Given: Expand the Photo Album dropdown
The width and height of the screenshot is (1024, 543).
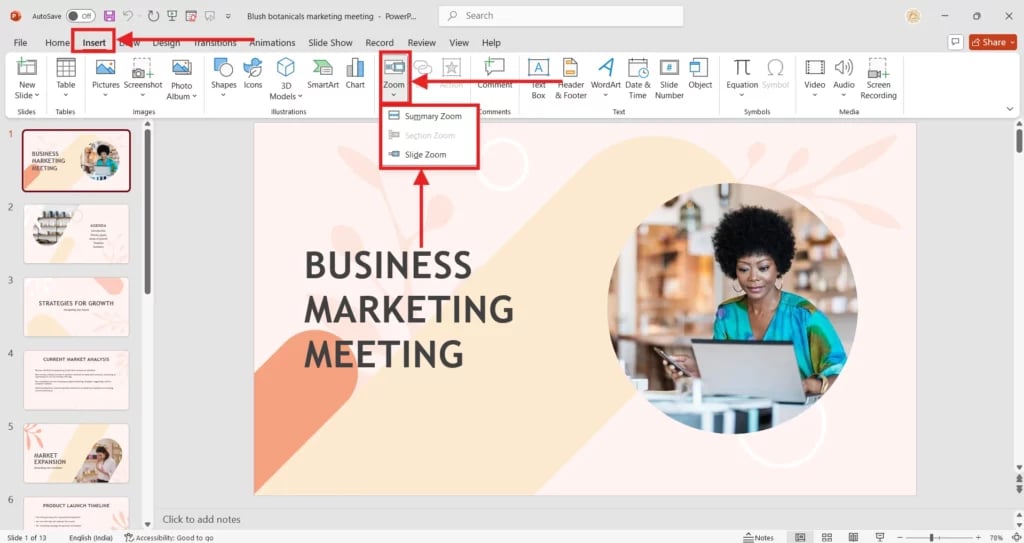Looking at the screenshot, I should [181, 96].
